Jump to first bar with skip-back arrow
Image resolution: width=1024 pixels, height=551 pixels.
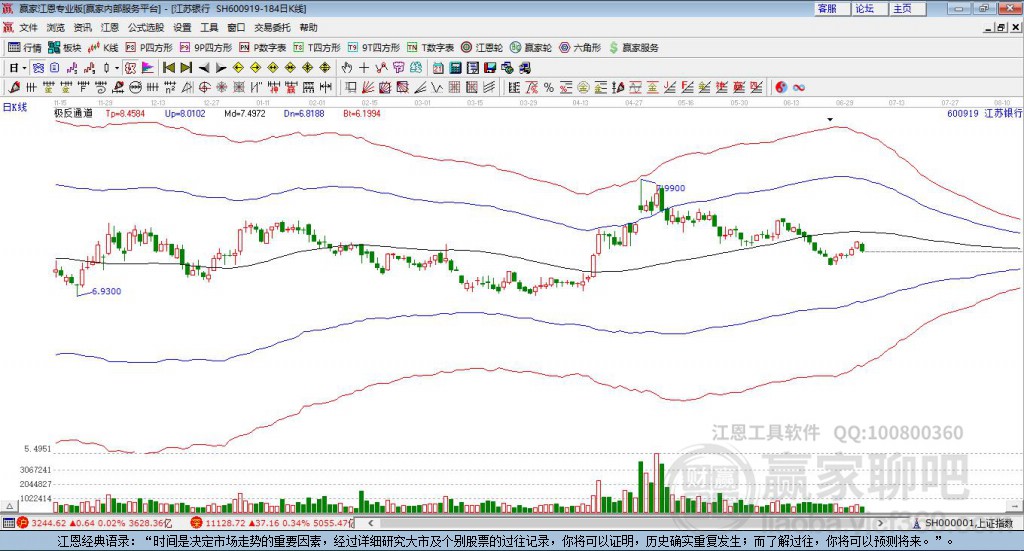(x=168, y=68)
